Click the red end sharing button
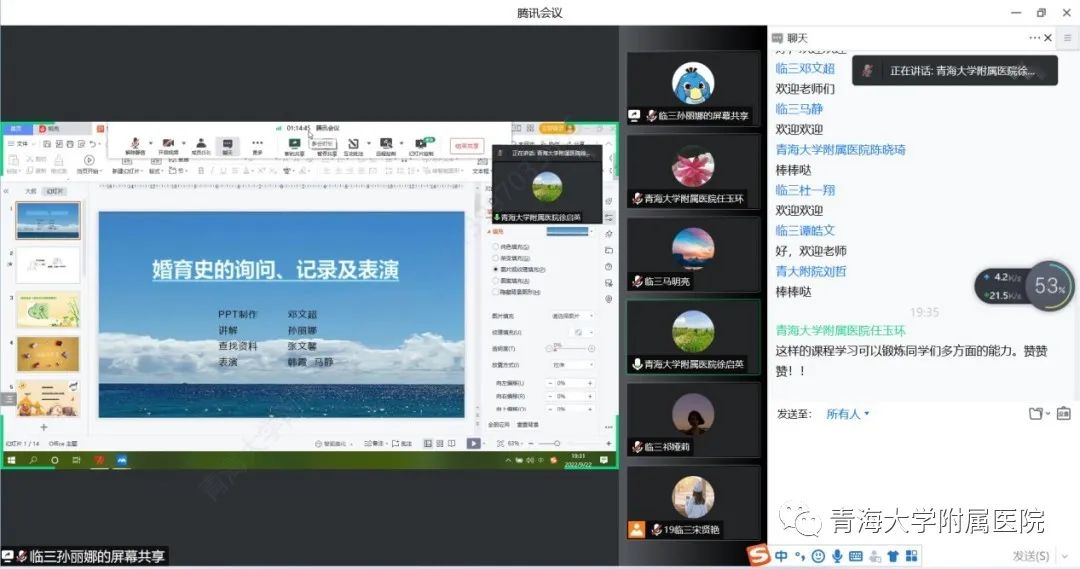This screenshot has width=1080, height=569. tap(466, 146)
